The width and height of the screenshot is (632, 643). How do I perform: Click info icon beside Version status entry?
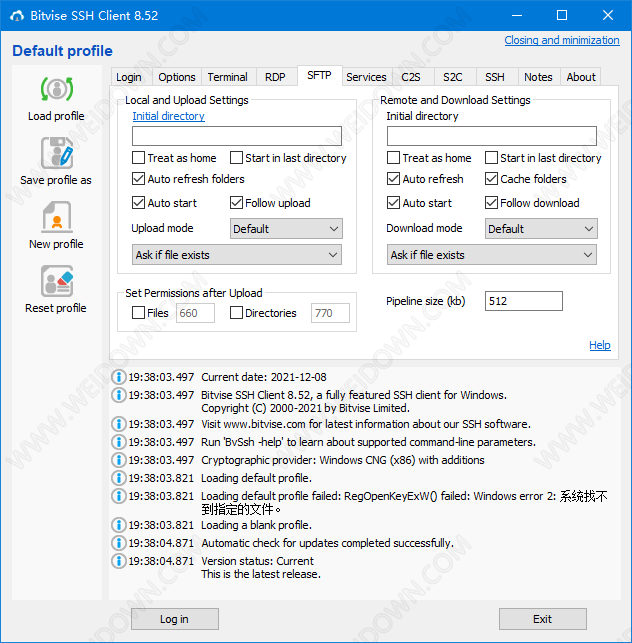pyautogui.click(x=119, y=561)
